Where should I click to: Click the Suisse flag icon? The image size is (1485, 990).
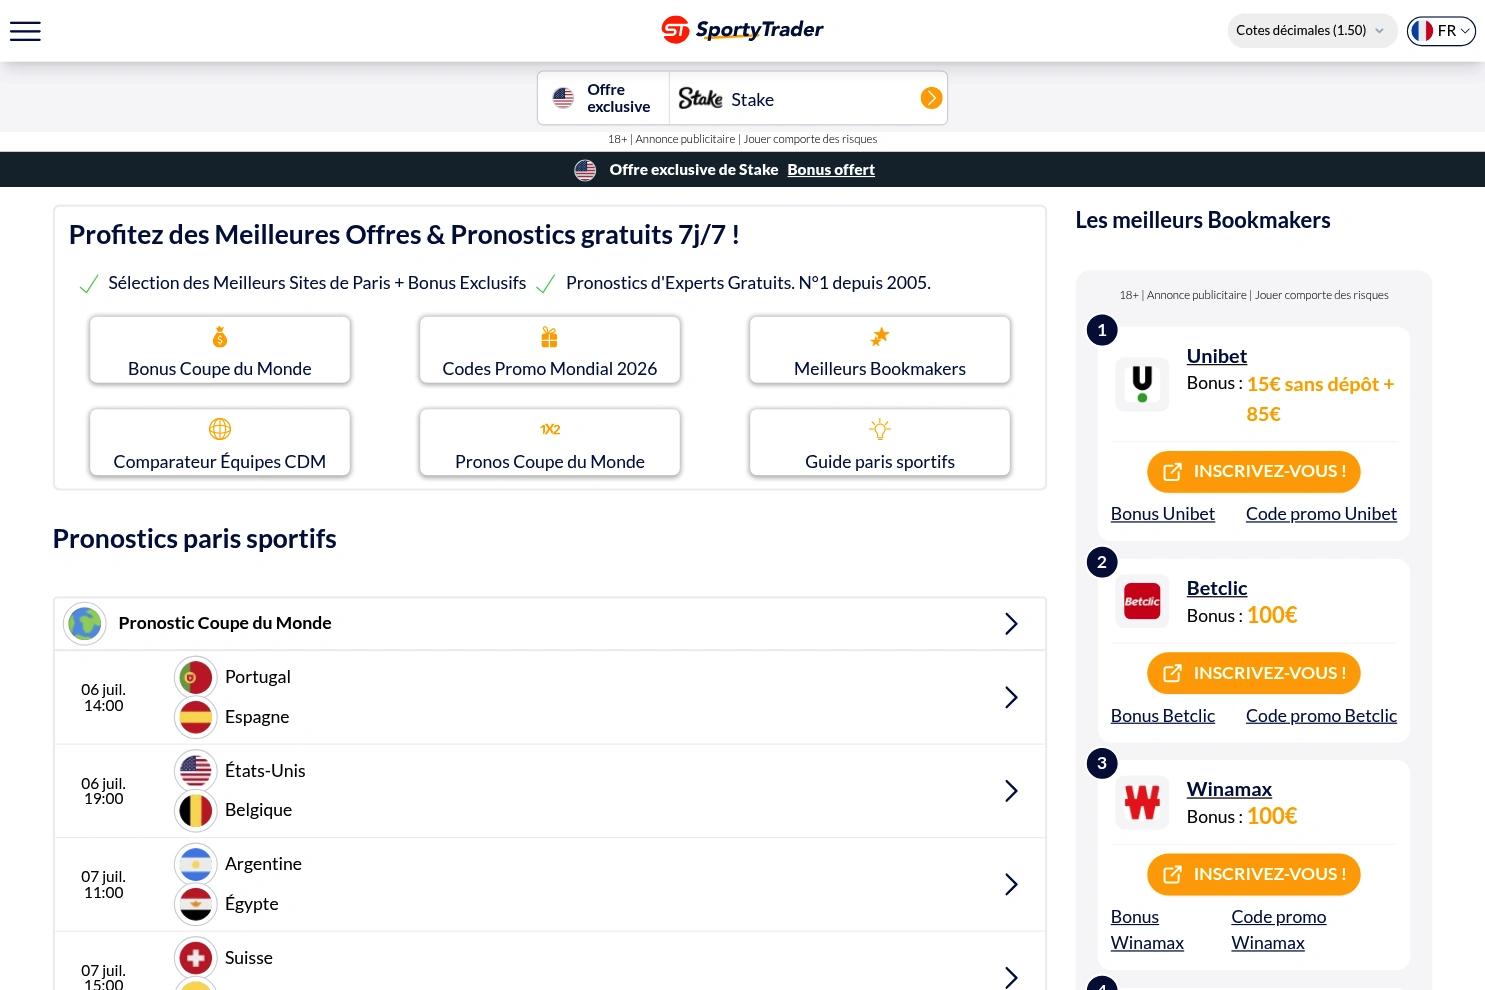coord(195,958)
